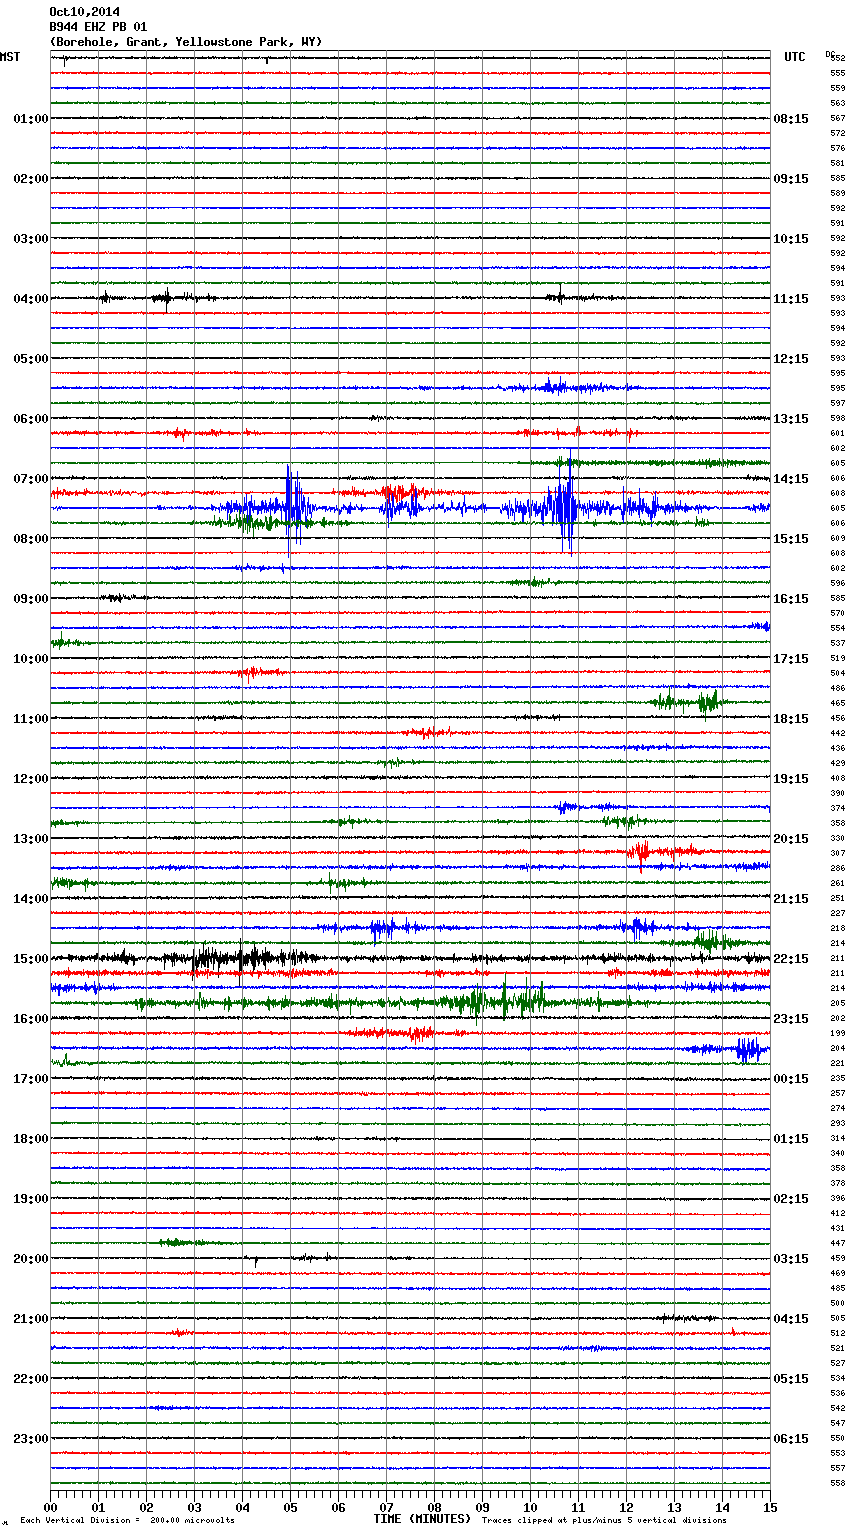
Task: Select the 04:15 UTC time label
Action: point(791,1319)
